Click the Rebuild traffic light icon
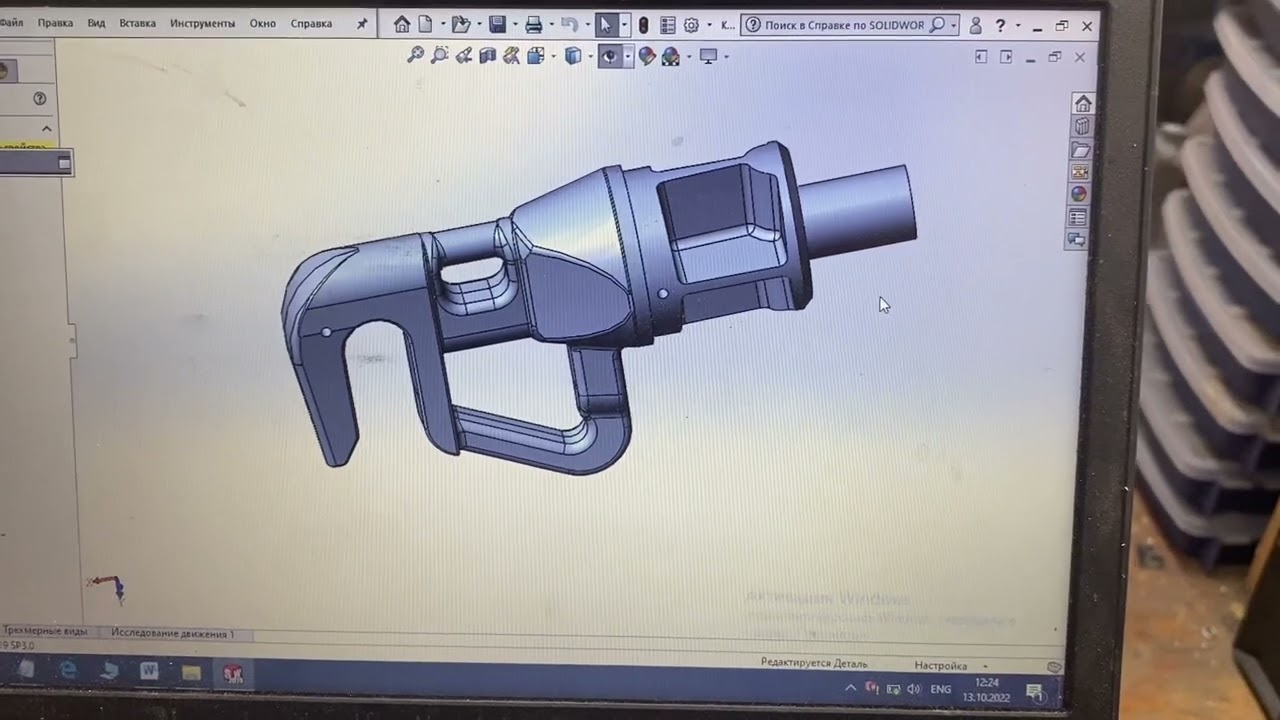The width and height of the screenshot is (1280, 720). 644,24
